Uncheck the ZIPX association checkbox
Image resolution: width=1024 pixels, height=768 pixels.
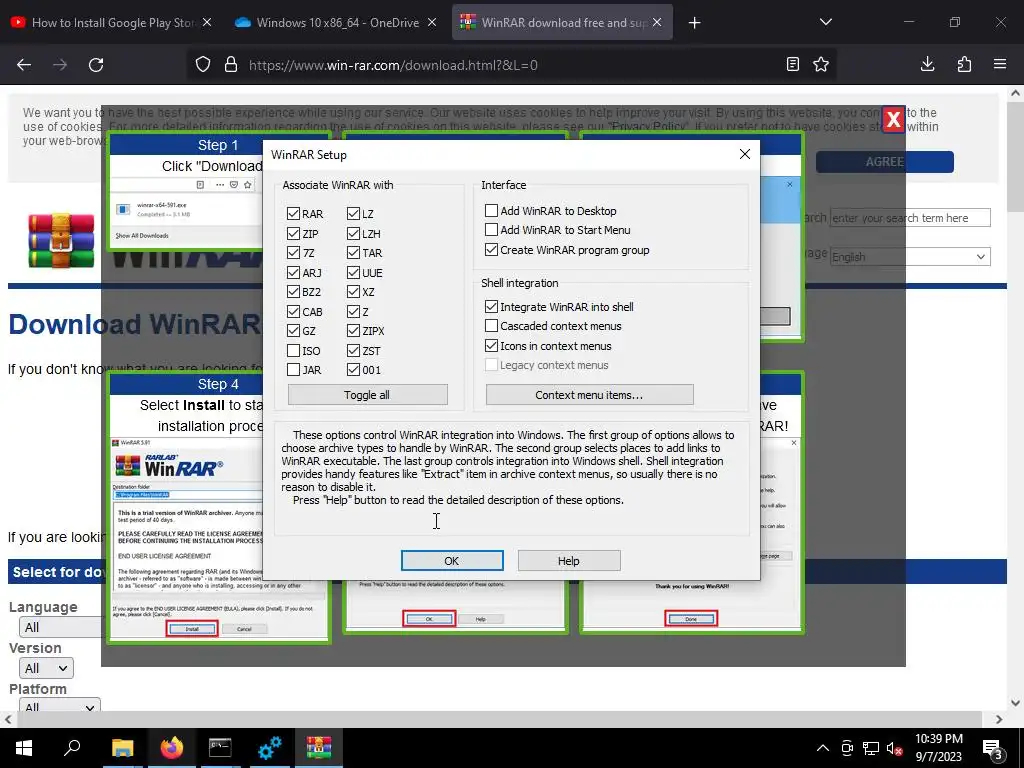[353, 330]
